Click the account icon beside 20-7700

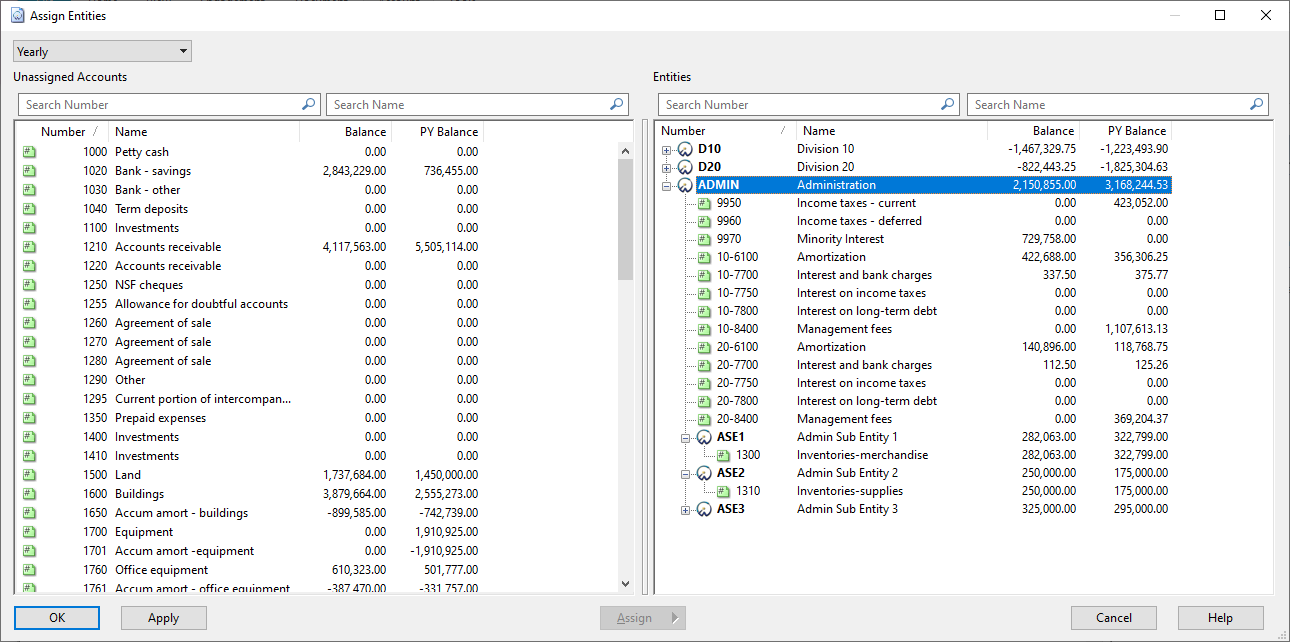704,365
